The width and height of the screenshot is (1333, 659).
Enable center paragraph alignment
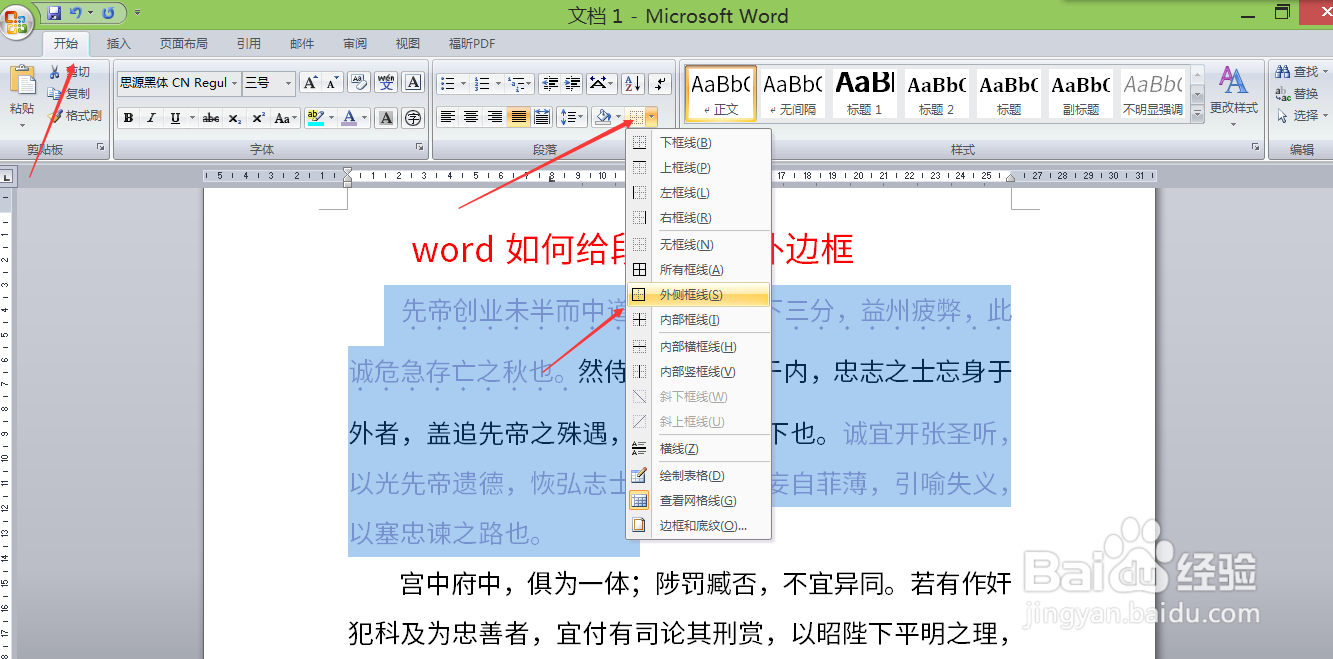469,115
